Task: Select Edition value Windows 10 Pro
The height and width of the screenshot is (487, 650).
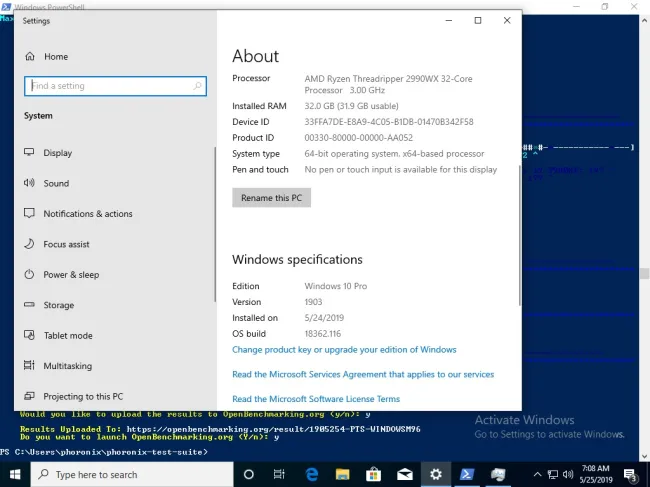Action: (x=335, y=286)
